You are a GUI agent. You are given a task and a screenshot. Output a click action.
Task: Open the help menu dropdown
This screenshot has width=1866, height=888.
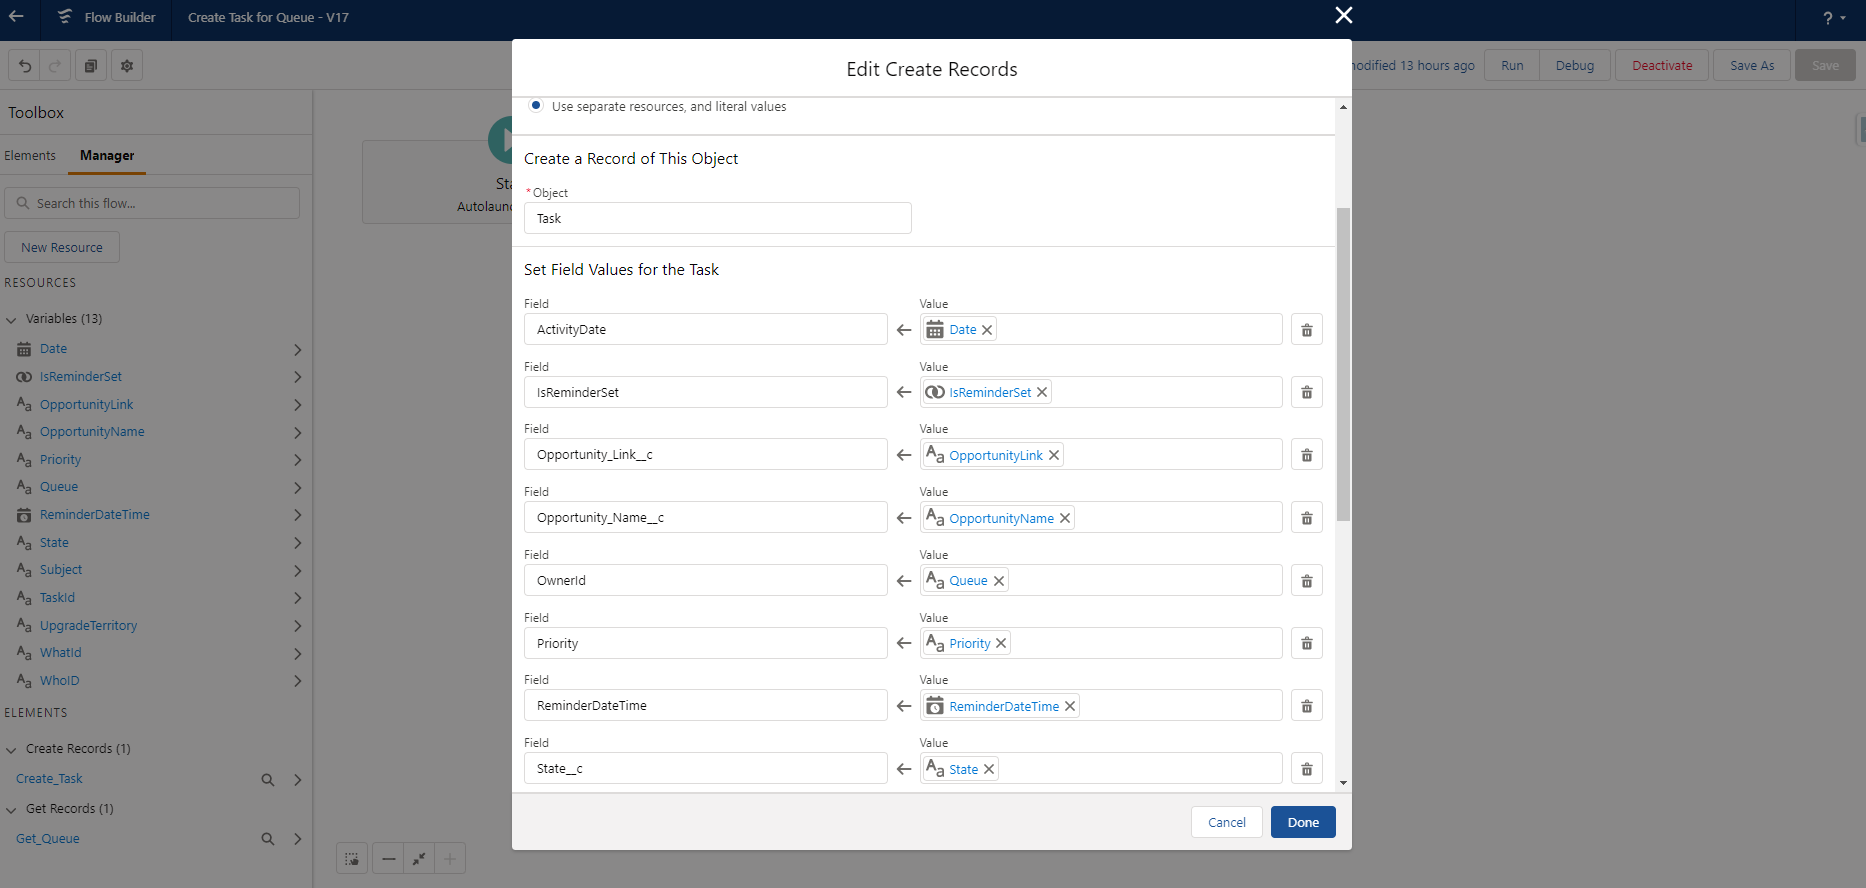point(1833,18)
